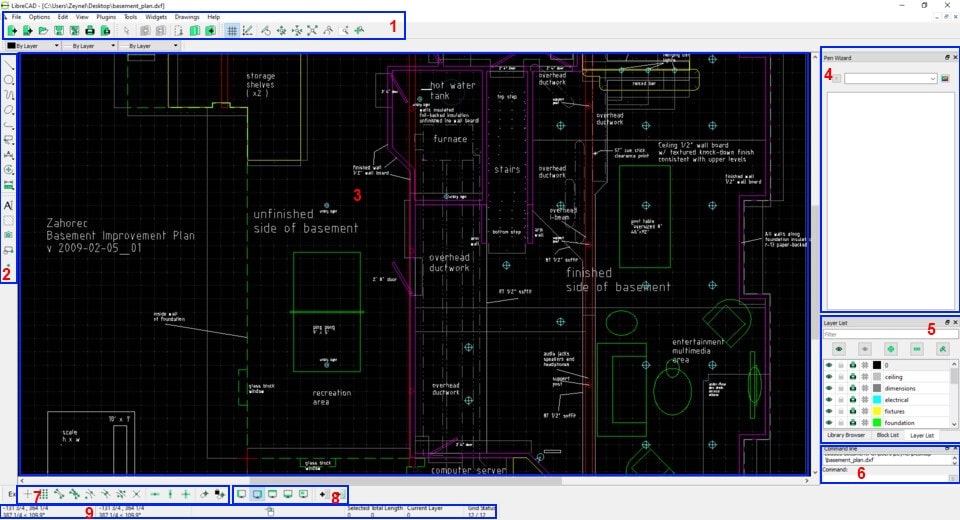Click the Pen Wizard color picker button
Image resolution: width=960 pixels, height=520 pixels.
coord(945,78)
